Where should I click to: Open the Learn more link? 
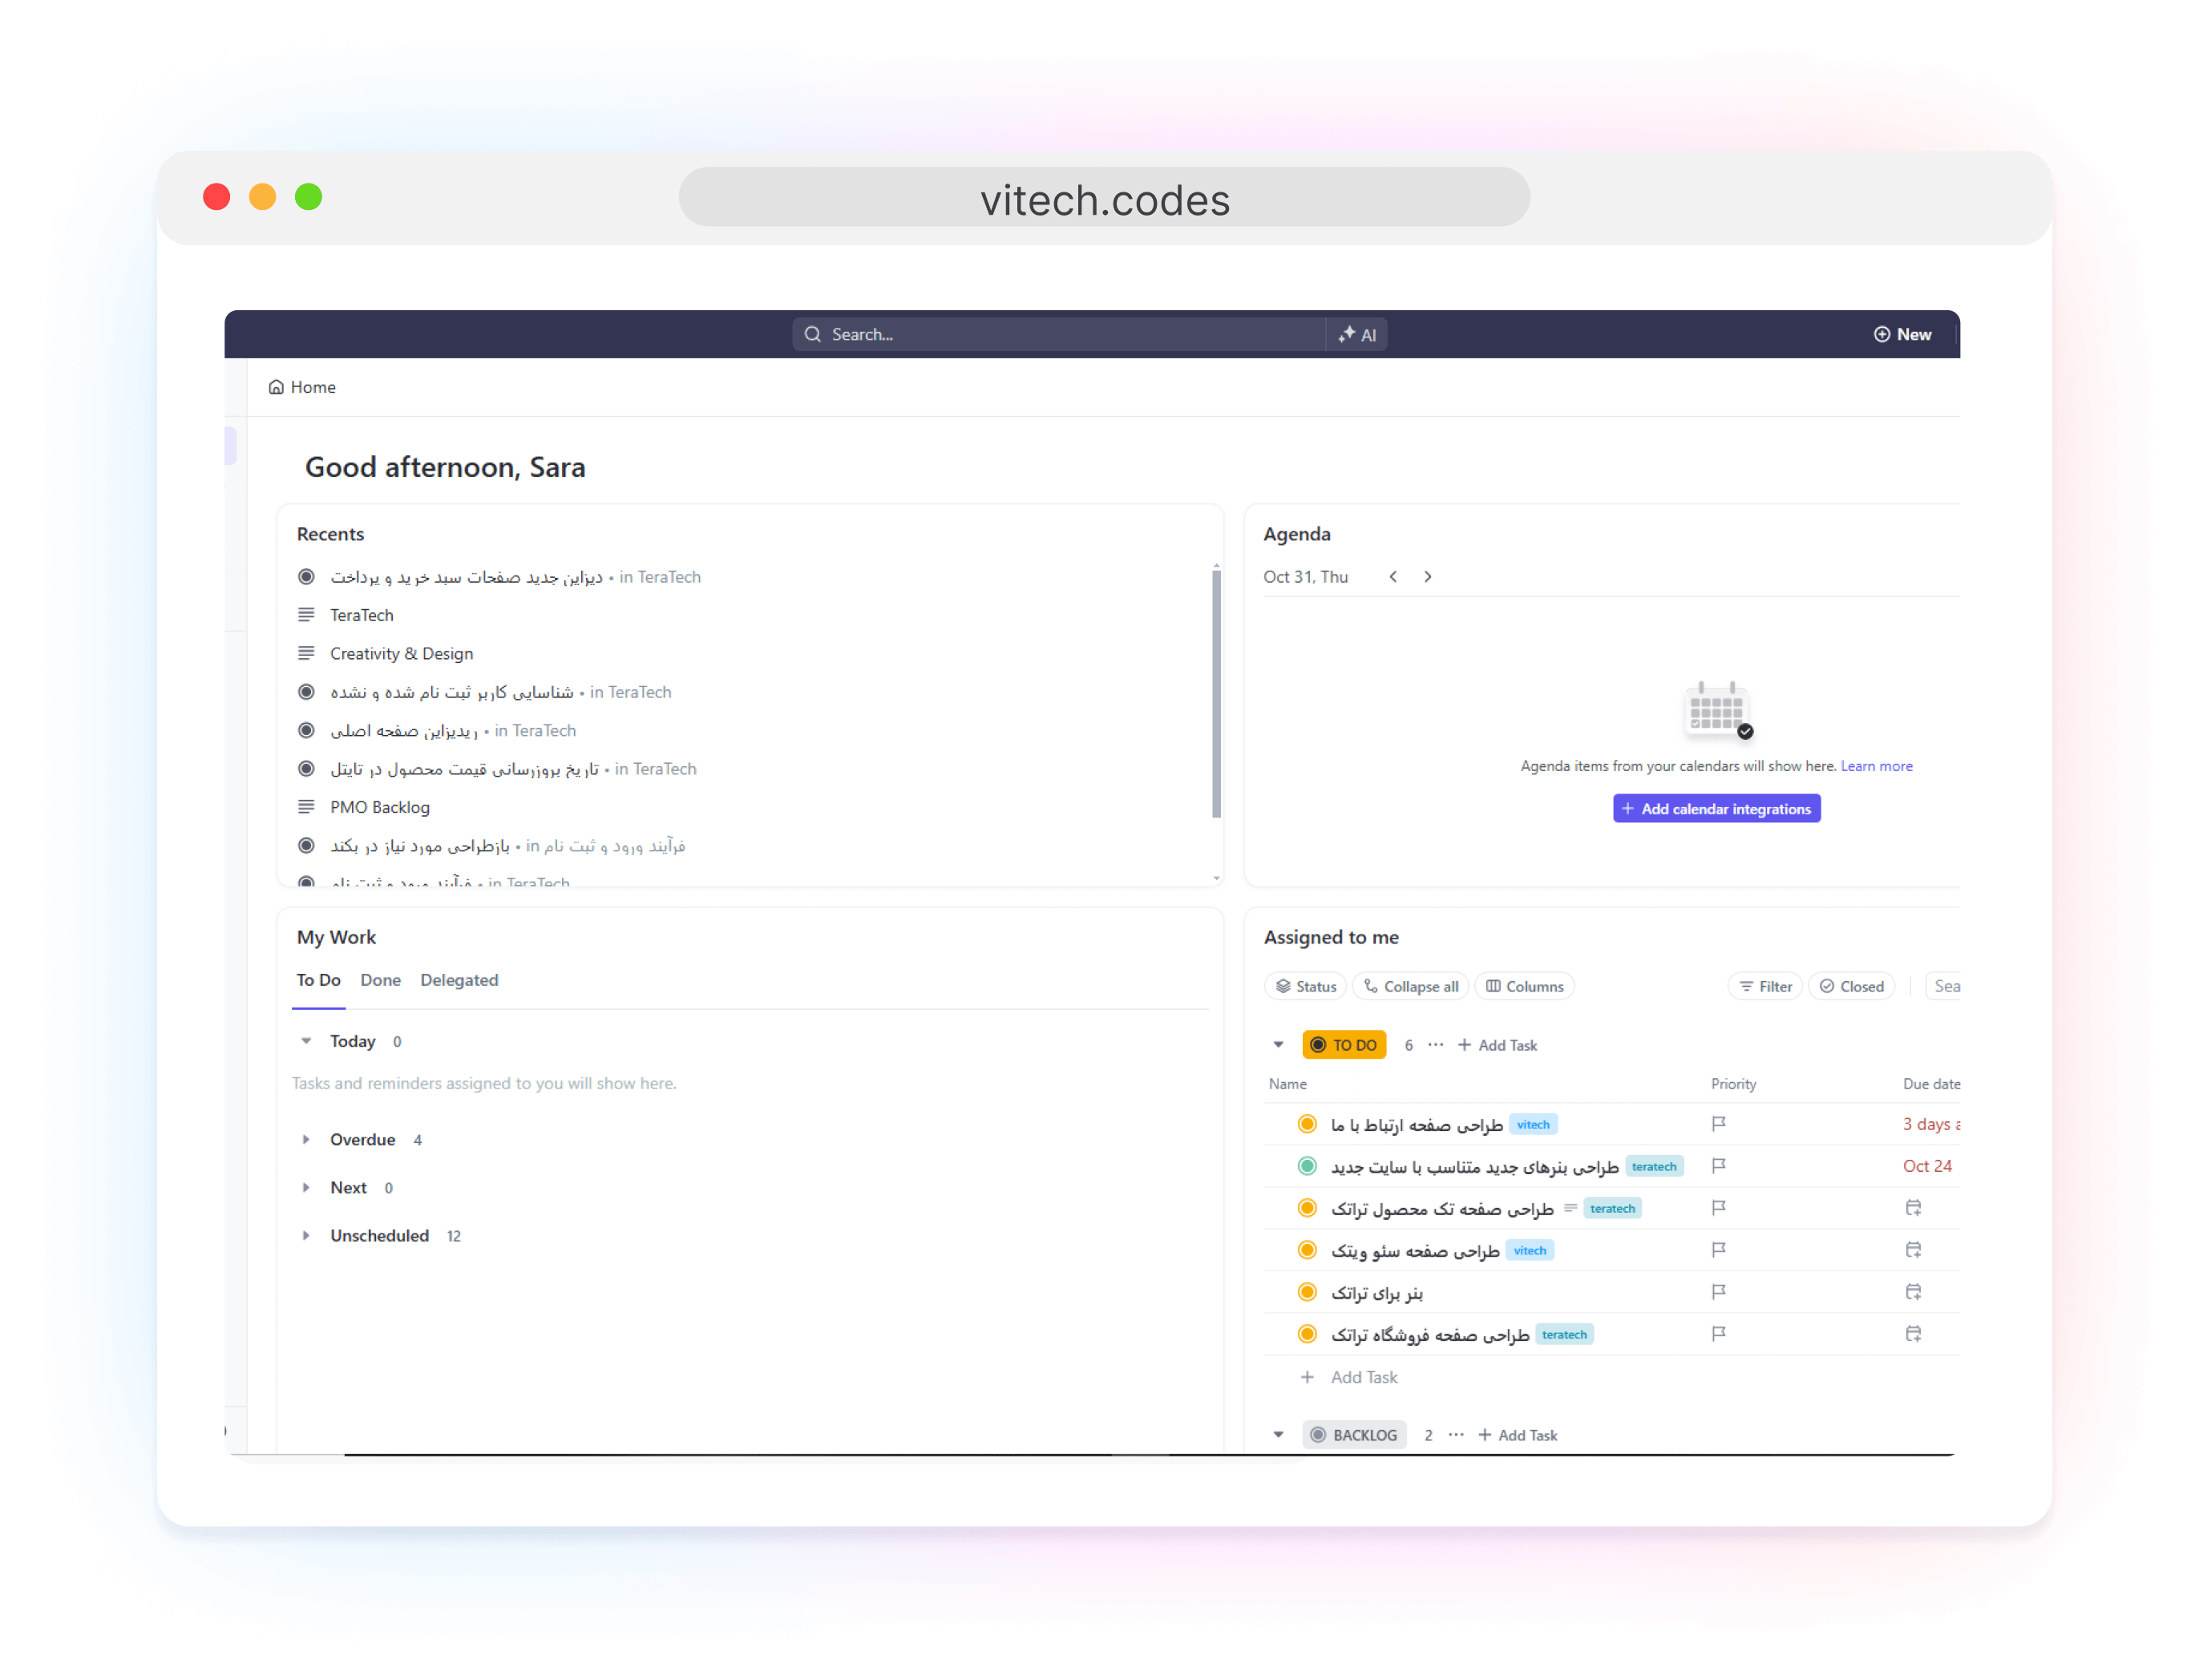(1876, 766)
